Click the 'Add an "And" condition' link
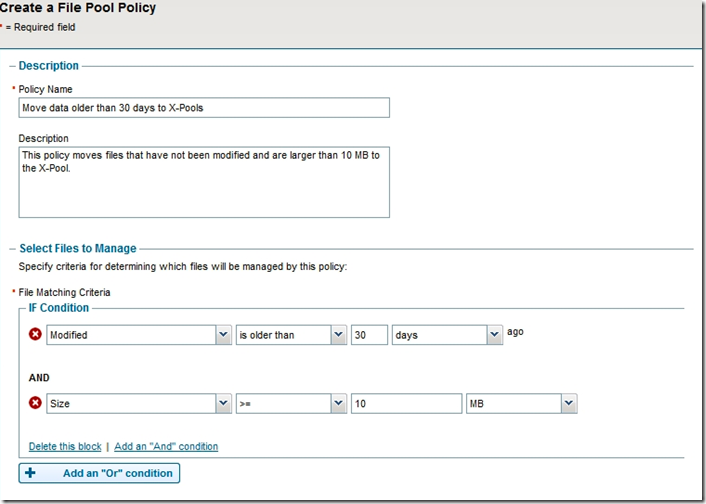706x504 pixels. click(166, 446)
